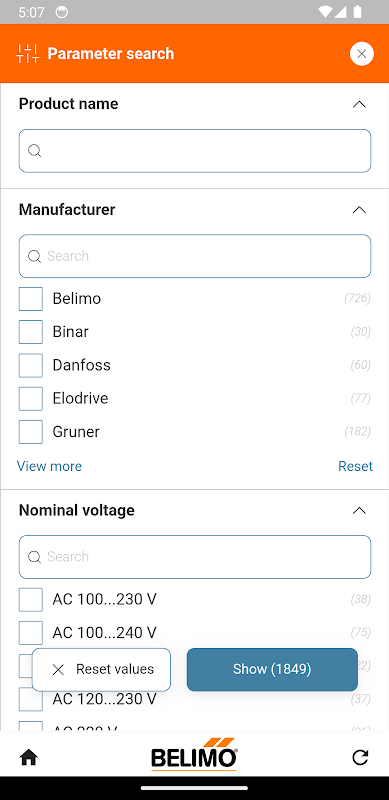Tap the parameter sliders icon in header
The height and width of the screenshot is (800, 389).
tap(28, 54)
